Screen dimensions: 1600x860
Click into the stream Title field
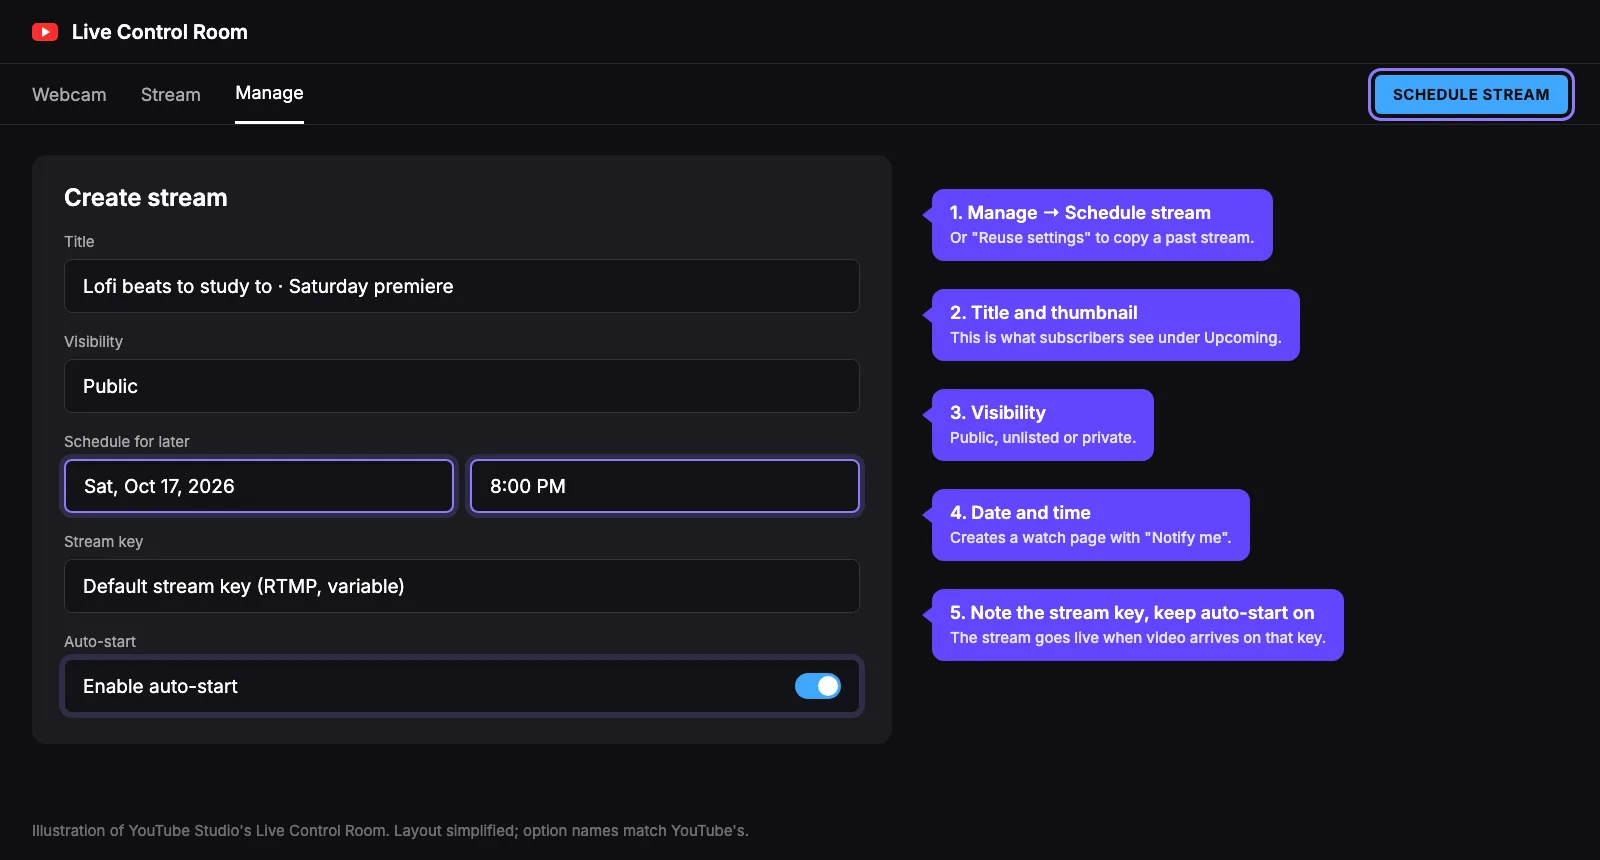click(x=462, y=286)
